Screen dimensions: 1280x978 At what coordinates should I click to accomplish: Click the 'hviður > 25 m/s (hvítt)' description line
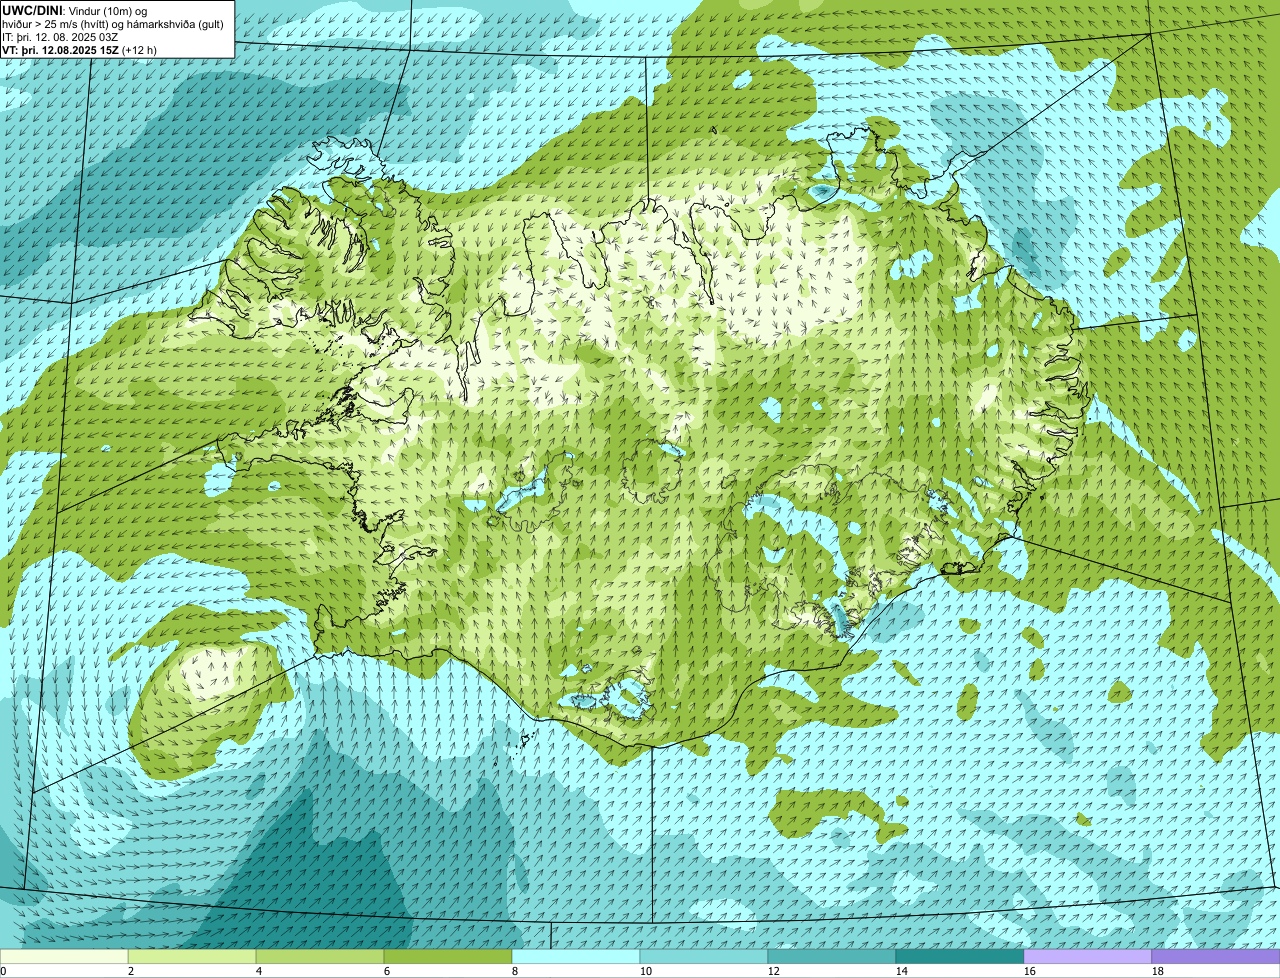[112, 24]
